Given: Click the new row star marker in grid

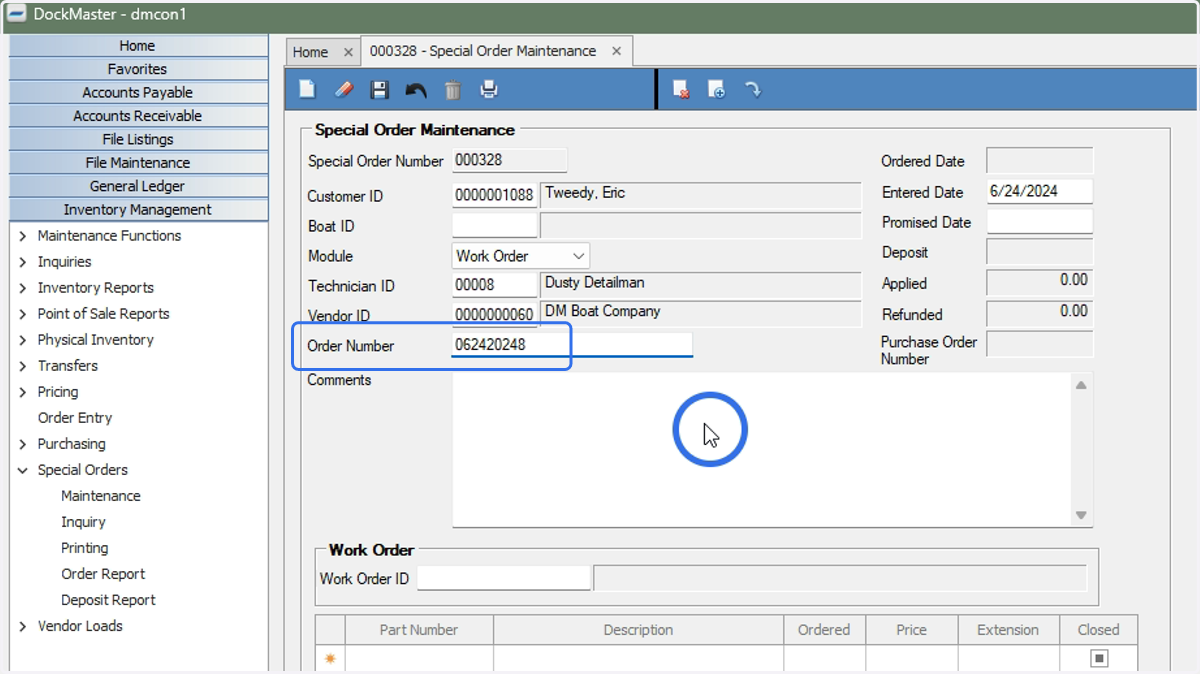Looking at the screenshot, I should 330,659.
